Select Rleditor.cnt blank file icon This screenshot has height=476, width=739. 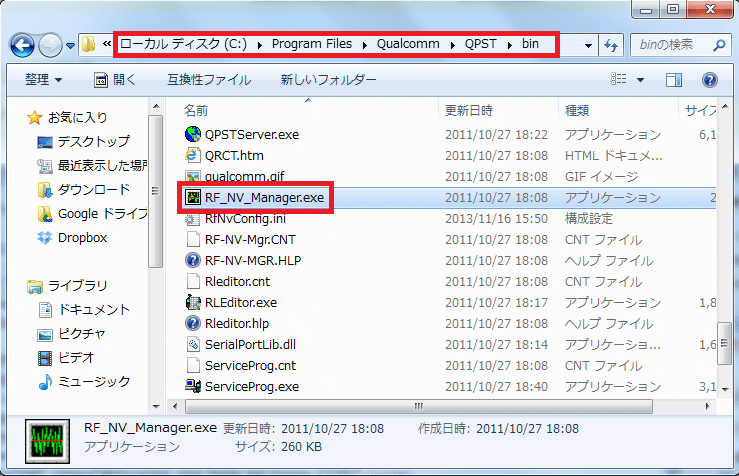click(x=193, y=281)
